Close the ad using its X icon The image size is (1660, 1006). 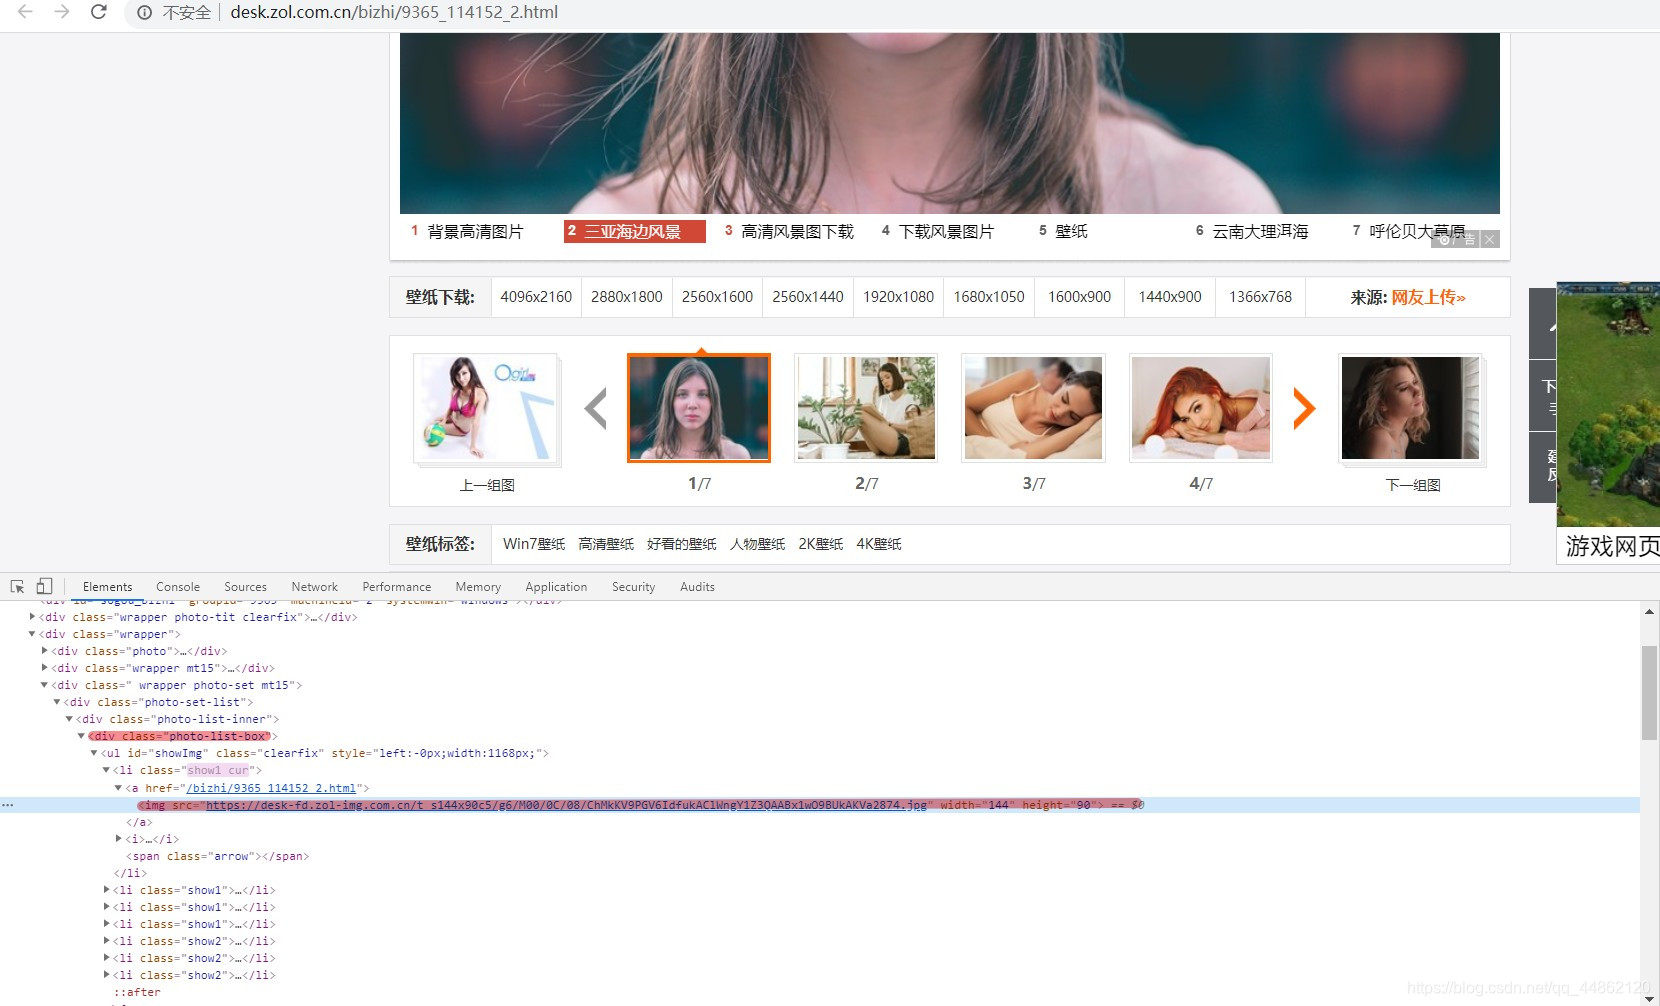pyautogui.click(x=1490, y=239)
